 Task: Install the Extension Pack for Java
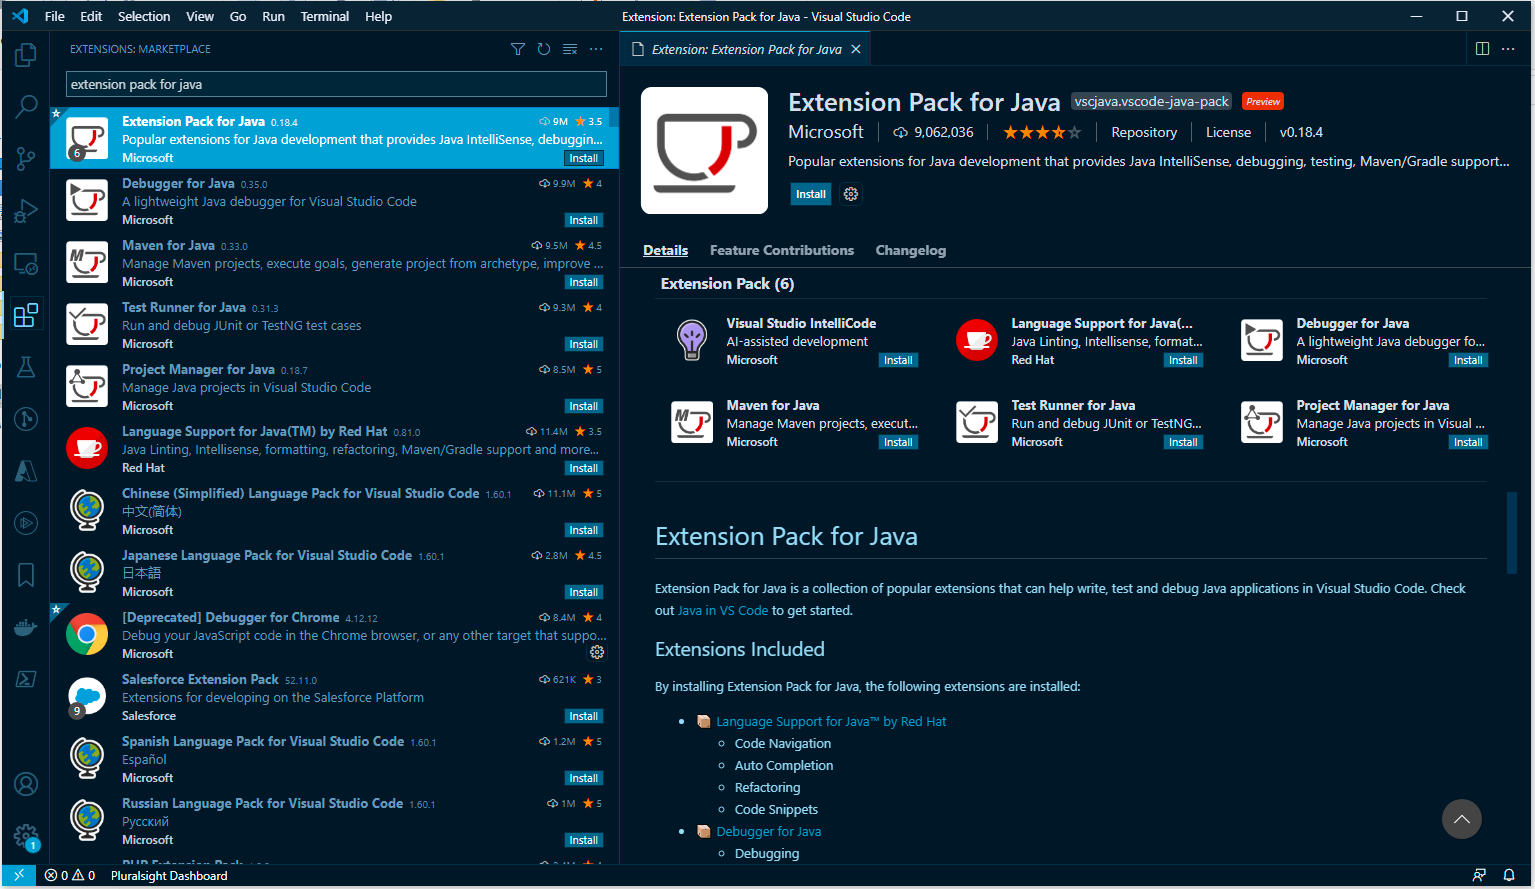810,194
